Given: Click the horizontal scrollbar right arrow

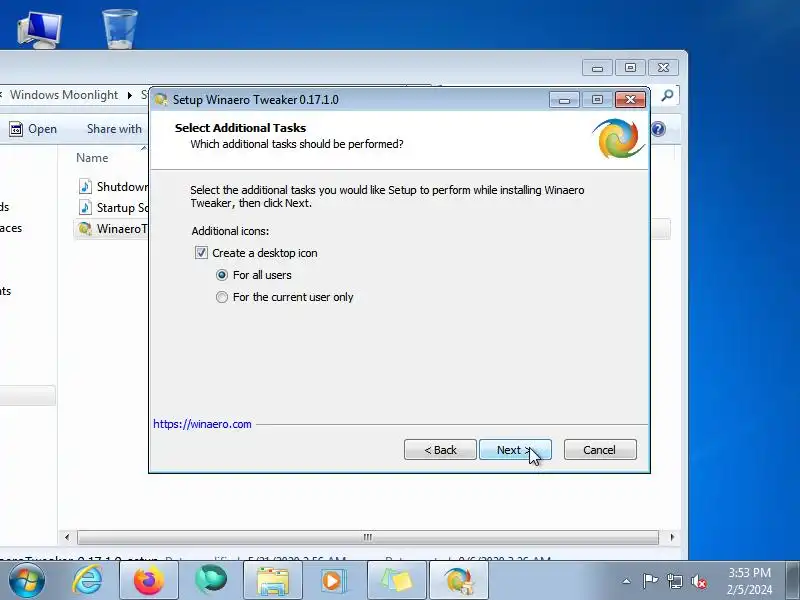Looking at the screenshot, I should [672, 537].
